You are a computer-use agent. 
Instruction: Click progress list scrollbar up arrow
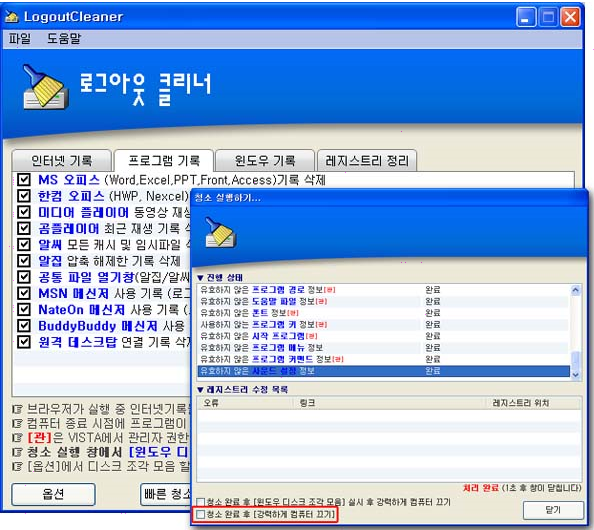(x=575, y=290)
